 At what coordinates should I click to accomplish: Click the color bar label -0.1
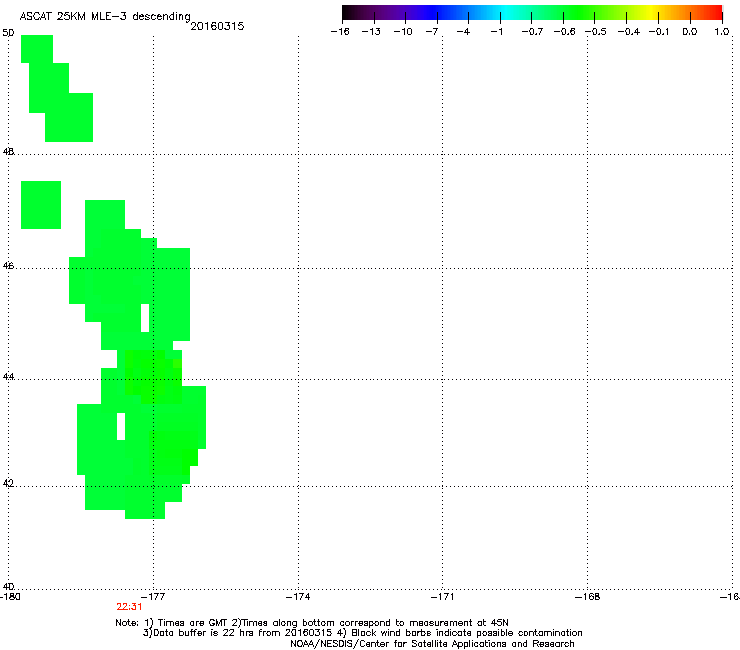pos(659,32)
